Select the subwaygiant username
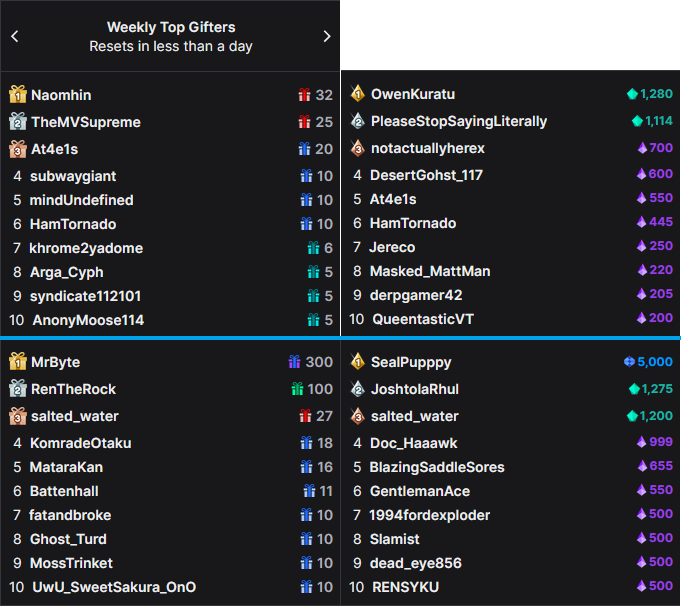This screenshot has width=681, height=606. 73,176
